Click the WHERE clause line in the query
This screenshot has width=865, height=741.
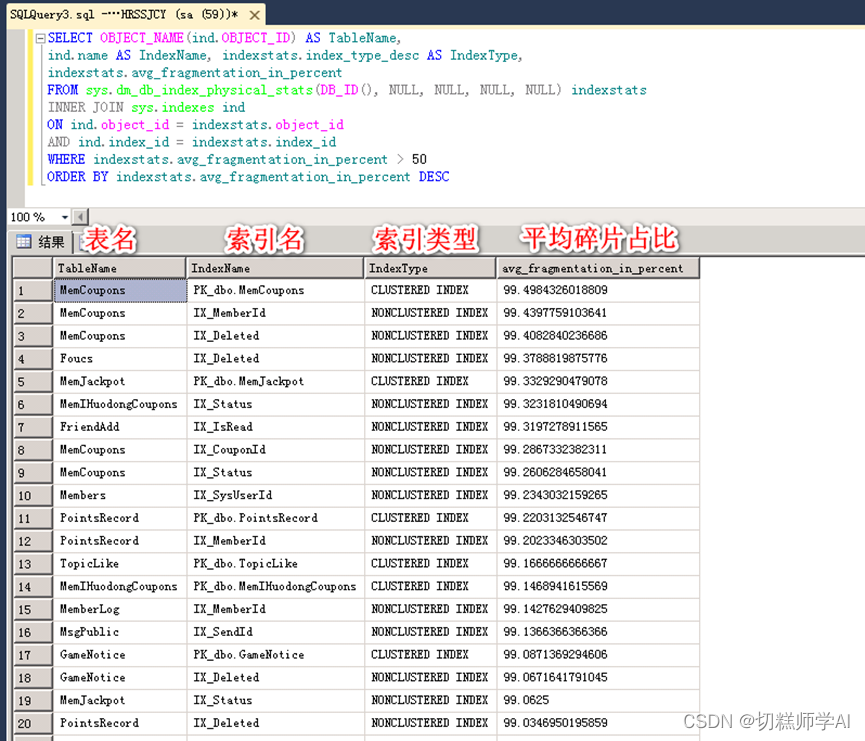pyautogui.click(x=237, y=159)
